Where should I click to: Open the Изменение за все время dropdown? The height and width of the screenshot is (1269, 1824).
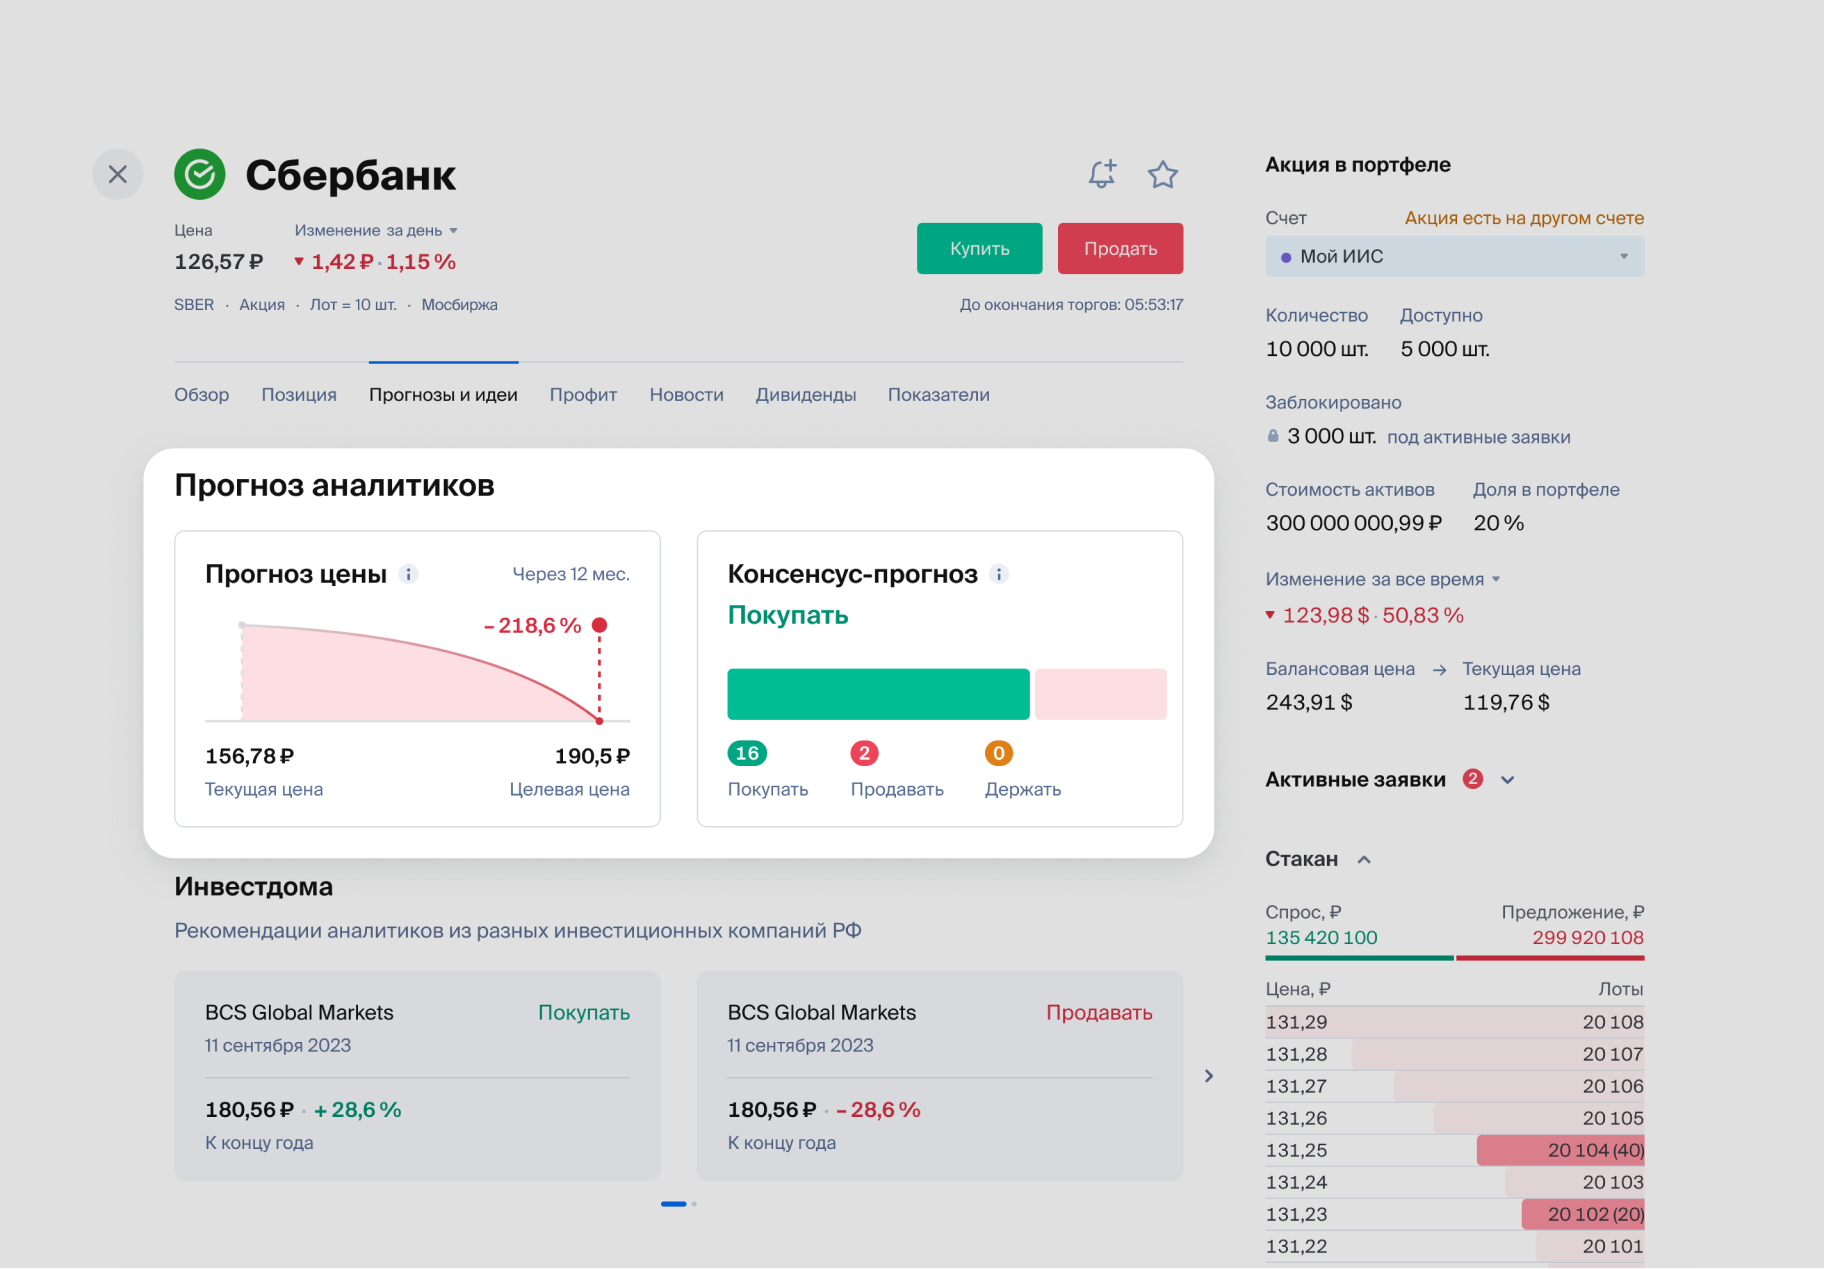point(1383,580)
